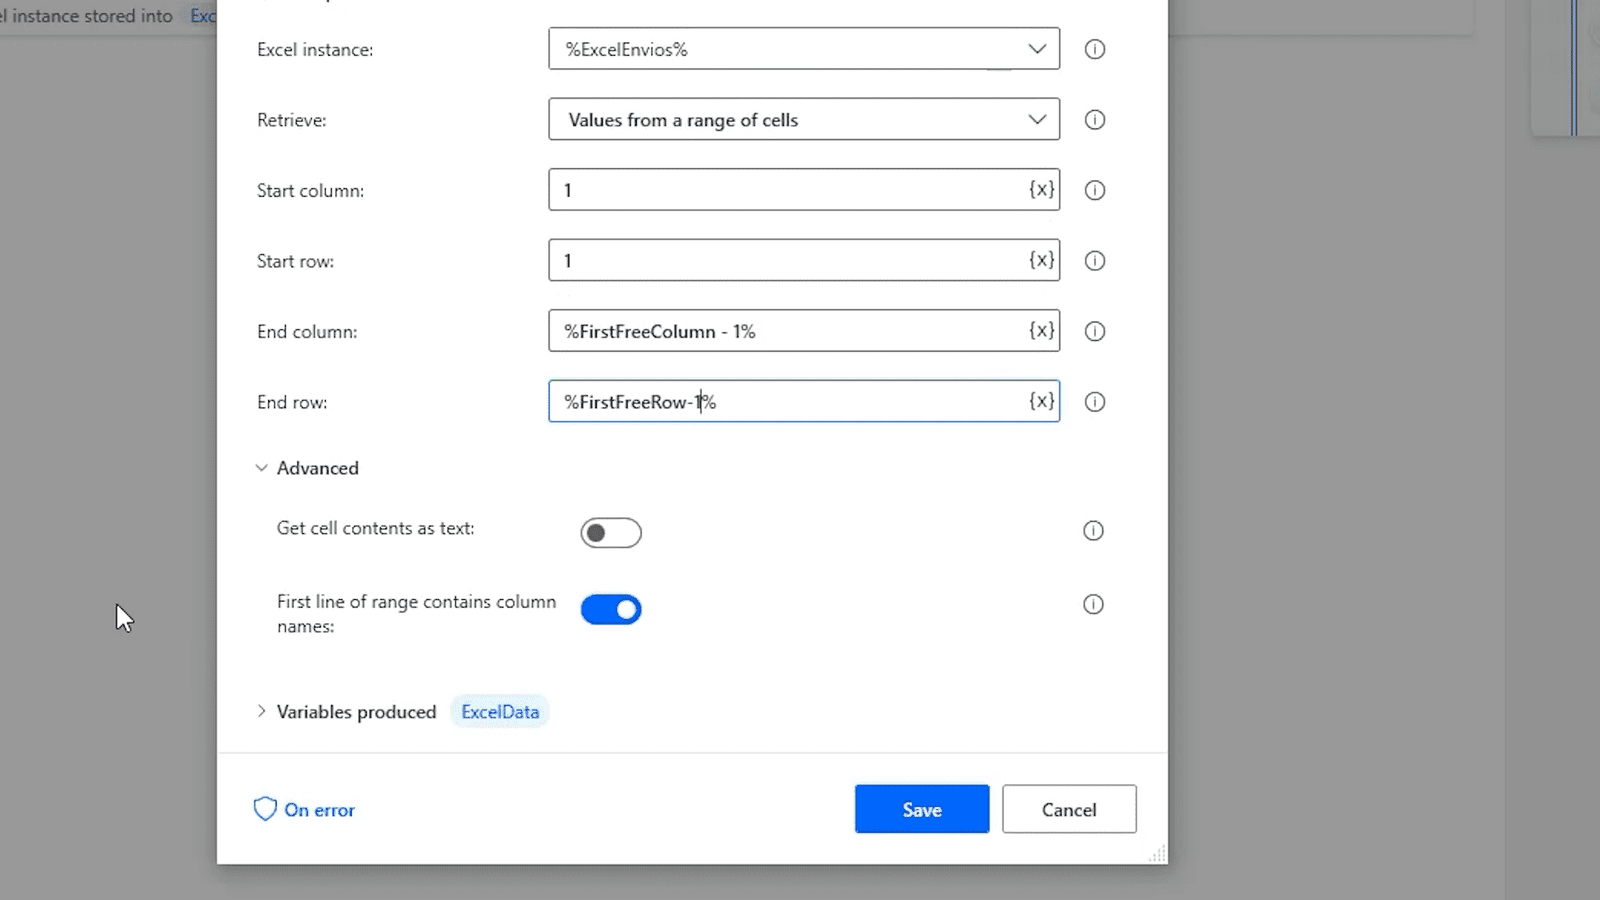This screenshot has height=900, width=1600.
Task: Click the {x} variable selector beside End column
Action: (1041, 331)
